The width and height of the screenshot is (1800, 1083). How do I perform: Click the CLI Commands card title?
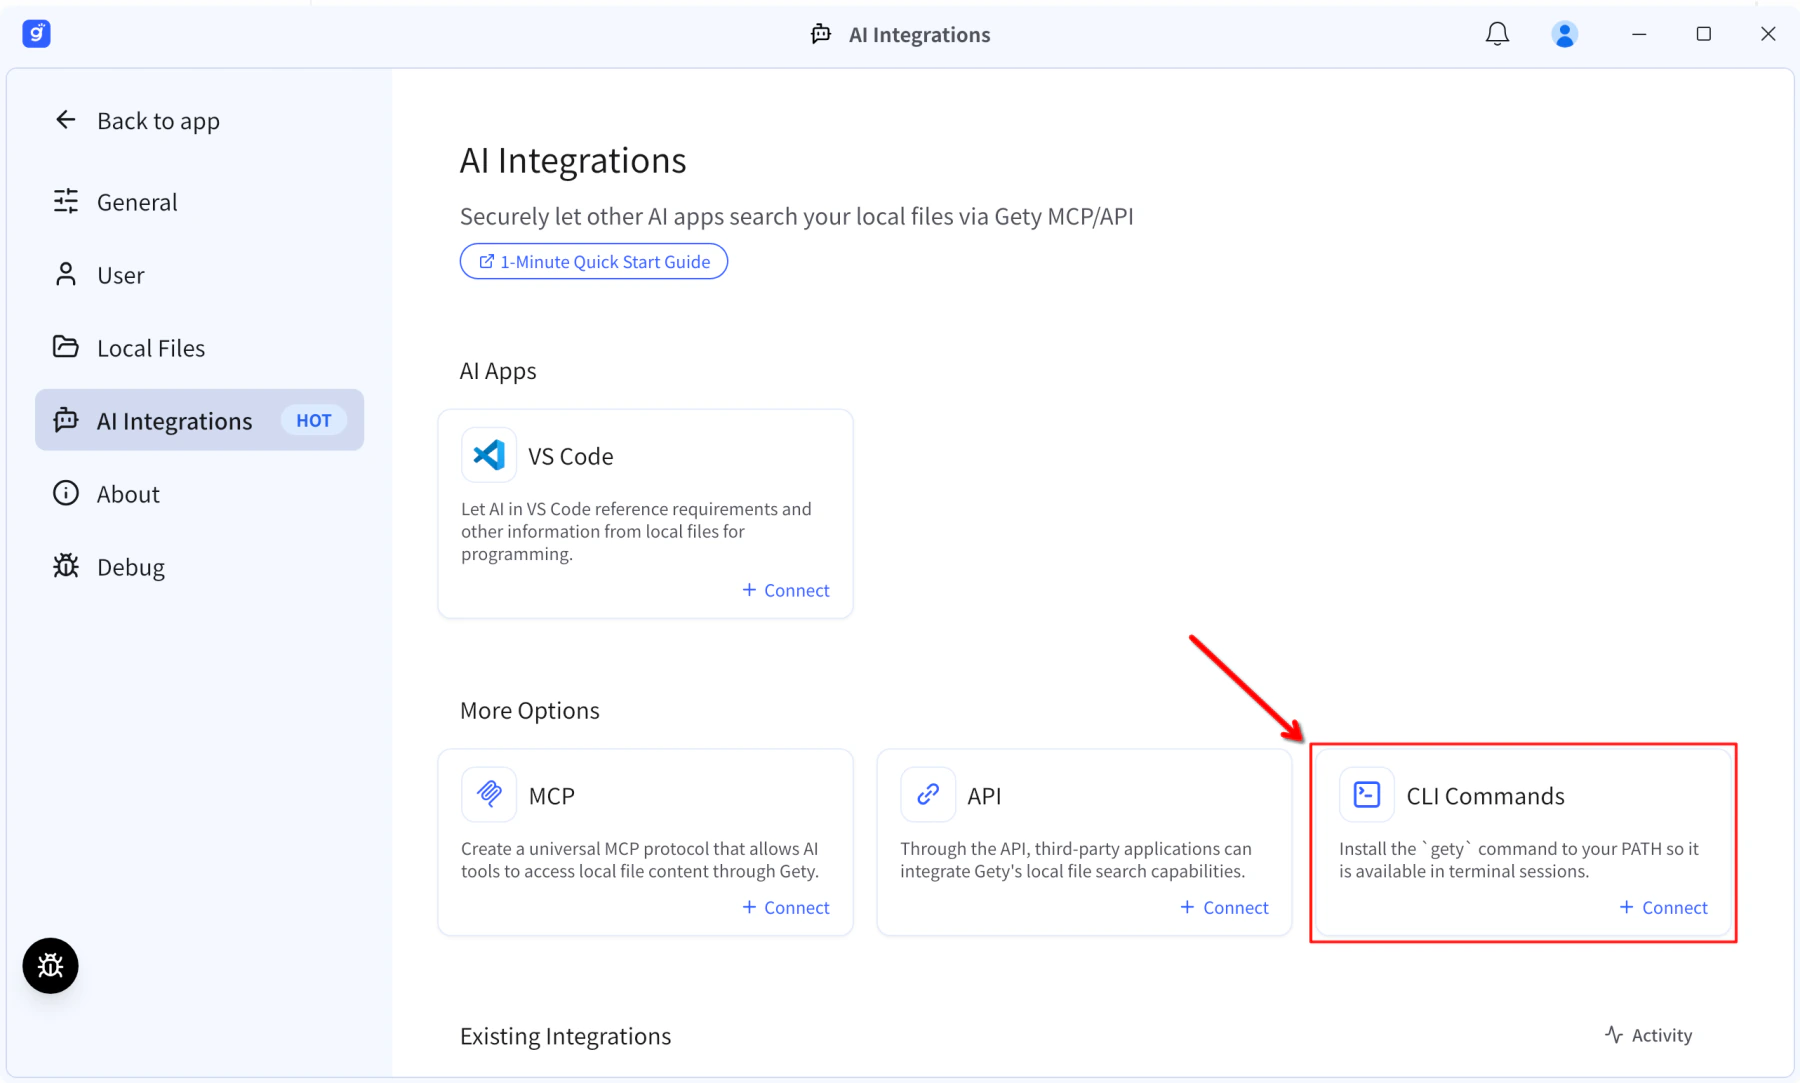1485,796
